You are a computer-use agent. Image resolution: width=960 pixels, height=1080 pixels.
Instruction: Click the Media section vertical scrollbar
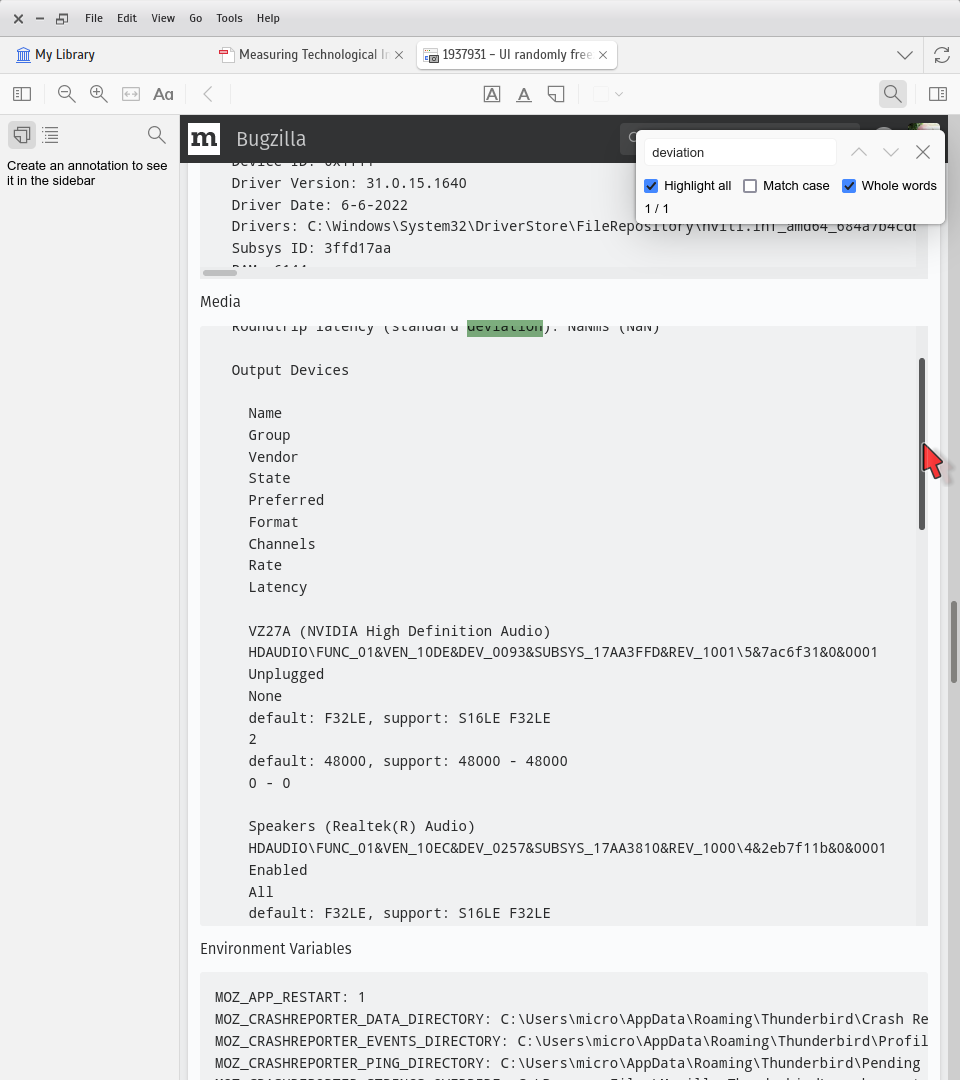pos(921,444)
